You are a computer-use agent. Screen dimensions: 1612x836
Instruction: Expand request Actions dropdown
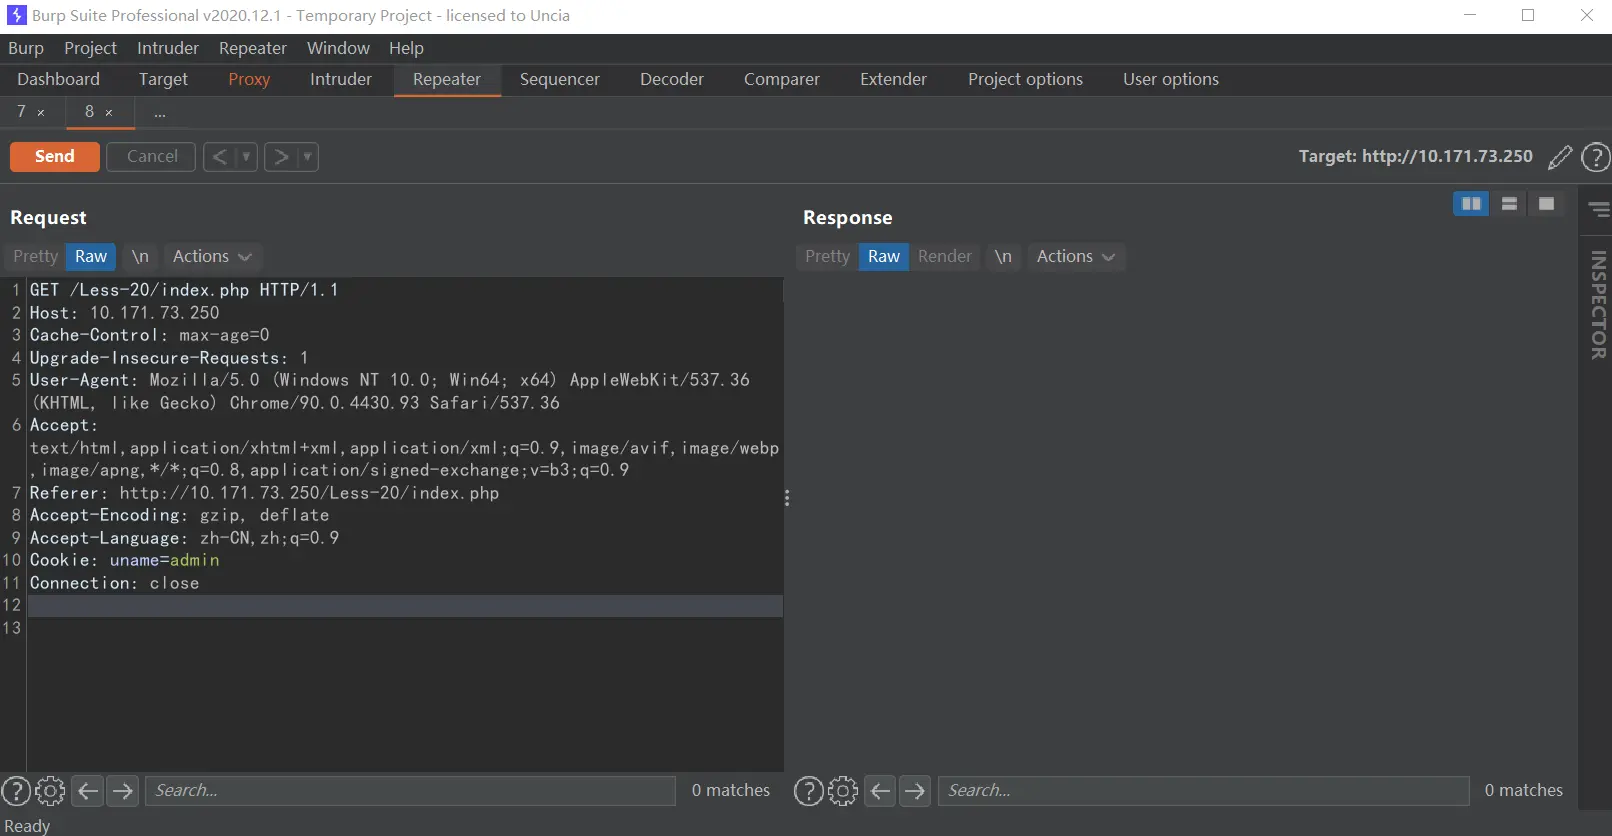[x=211, y=257]
